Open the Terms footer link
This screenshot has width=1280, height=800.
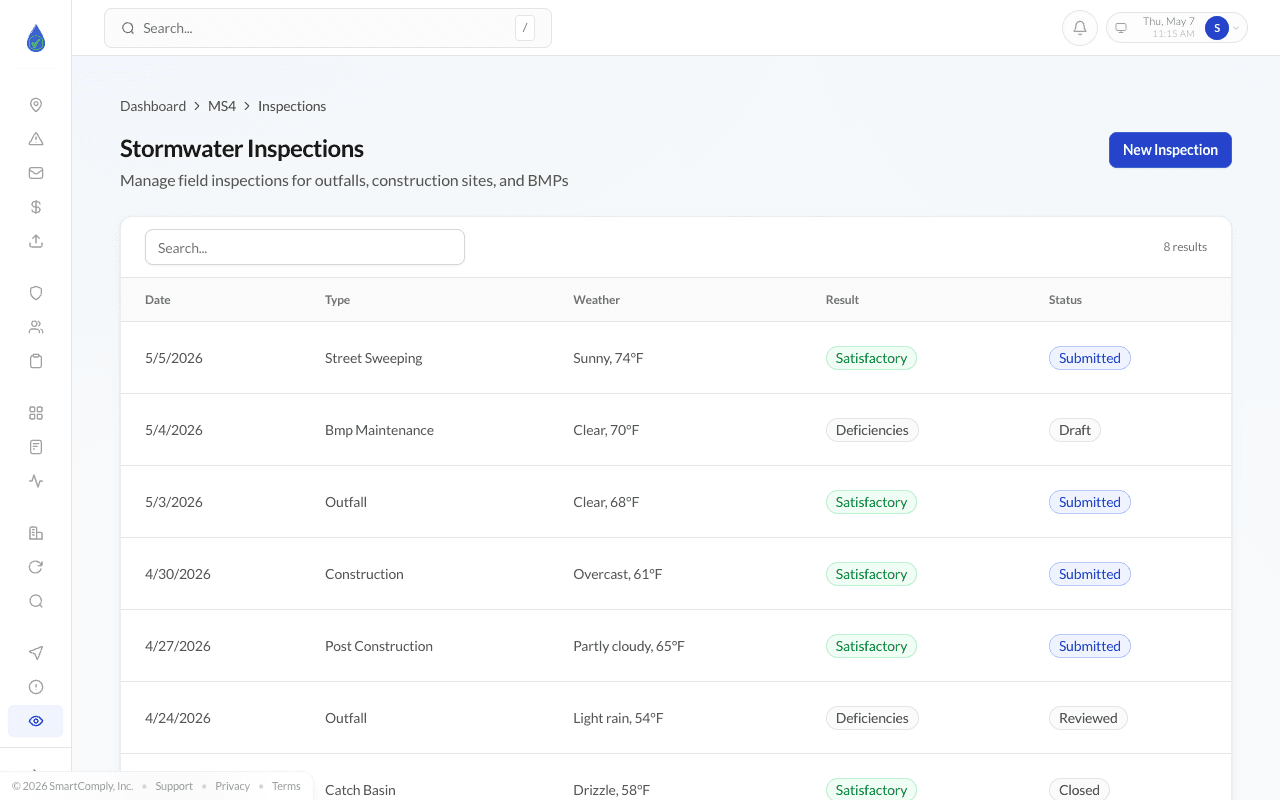(x=286, y=786)
